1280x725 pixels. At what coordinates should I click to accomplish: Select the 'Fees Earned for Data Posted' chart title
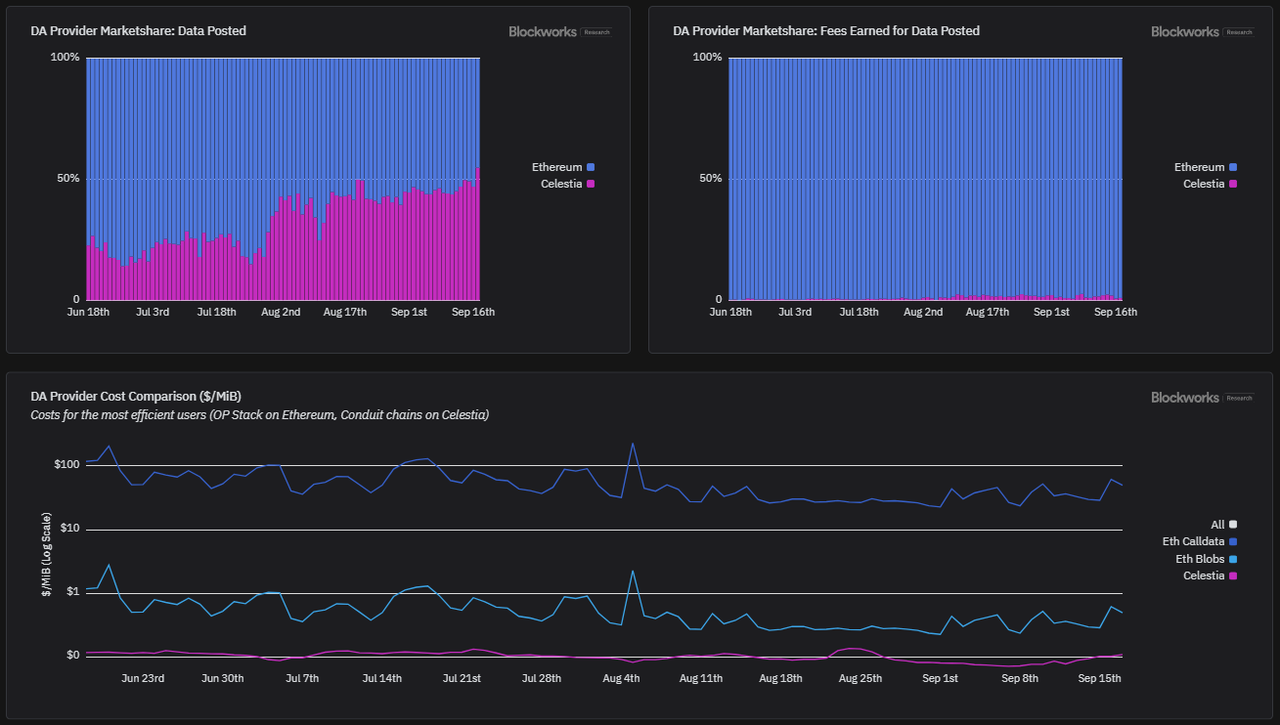(x=826, y=31)
